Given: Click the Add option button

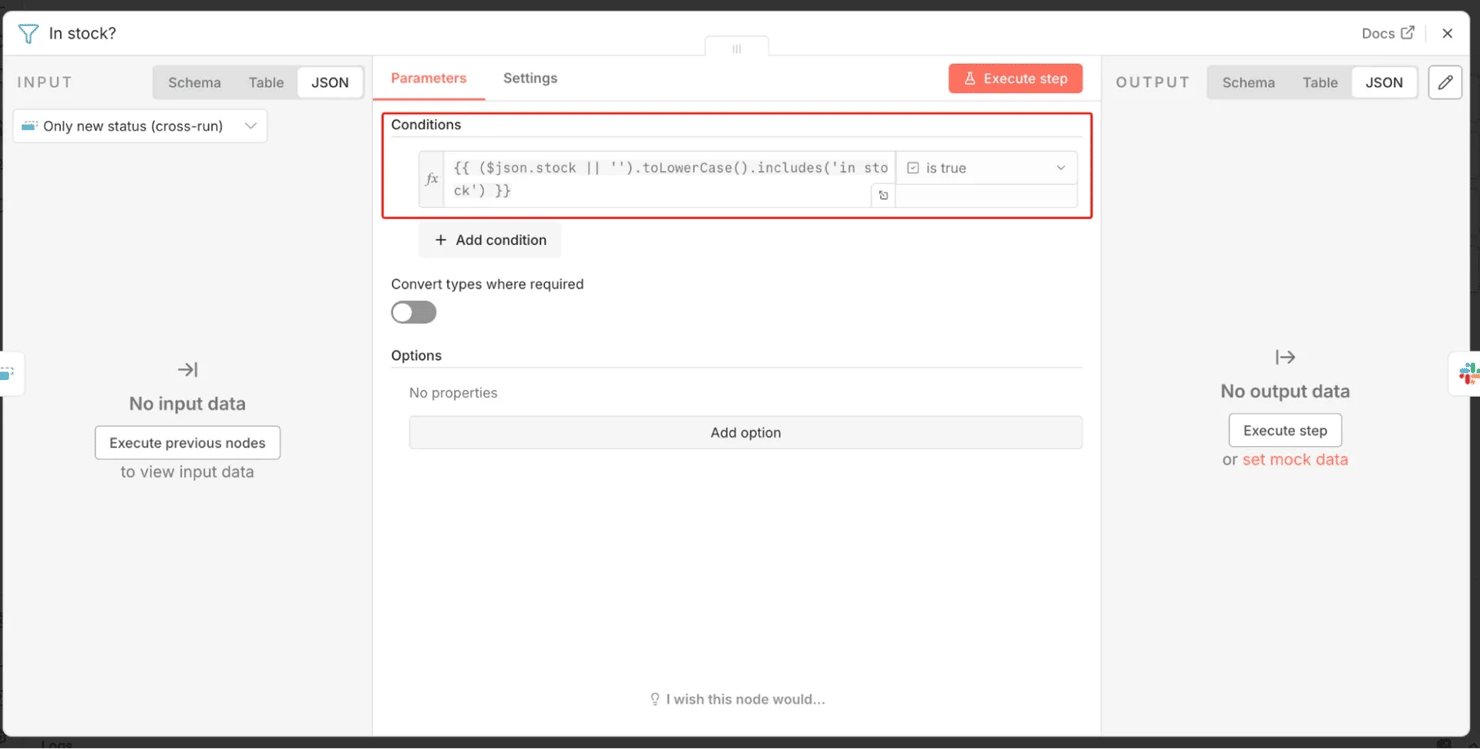Looking at the screenshot, I should tap(746, 432).
